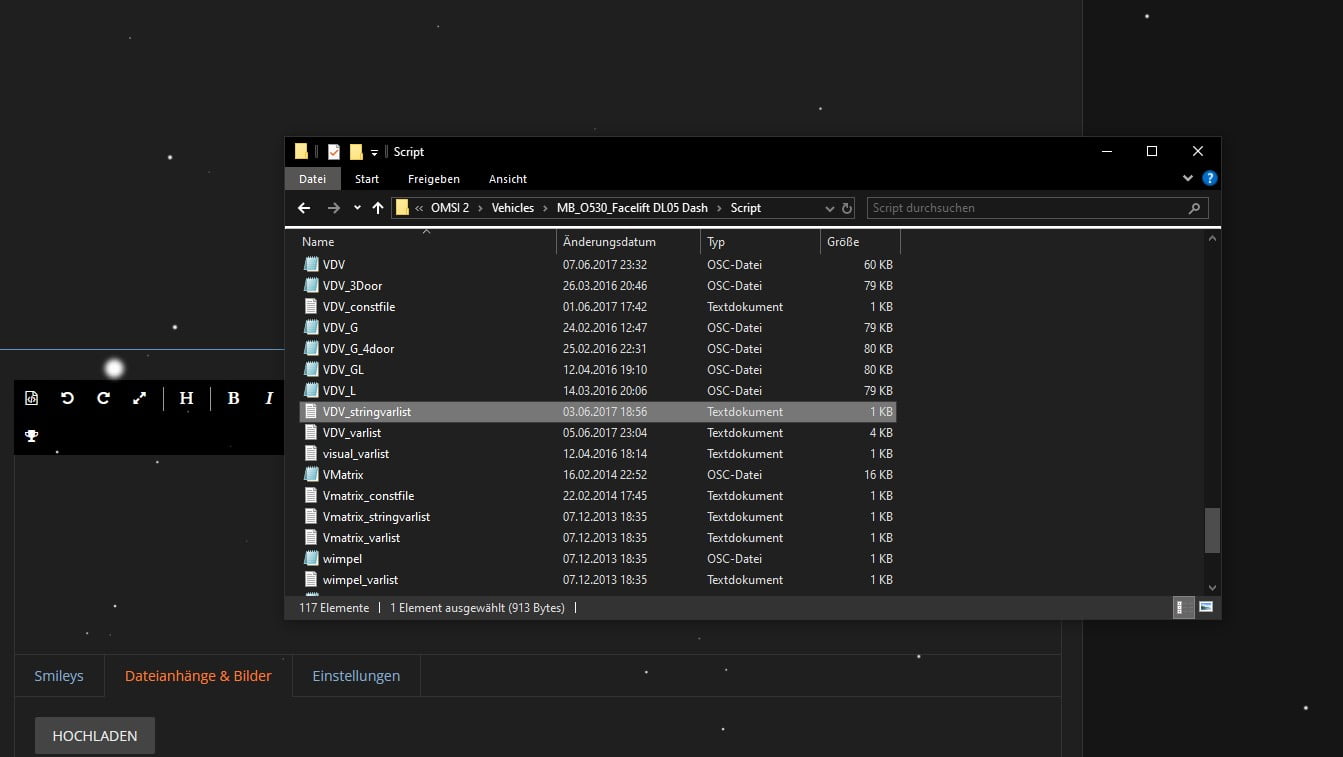Toggle fullscreen mode in the editor toolbar

click(139, 398)
